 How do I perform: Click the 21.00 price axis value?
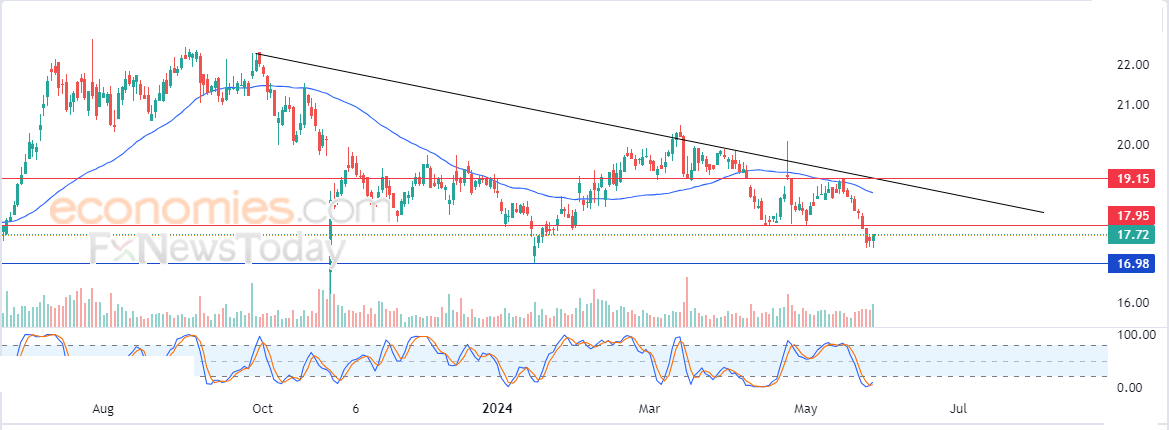(1132, 104)
